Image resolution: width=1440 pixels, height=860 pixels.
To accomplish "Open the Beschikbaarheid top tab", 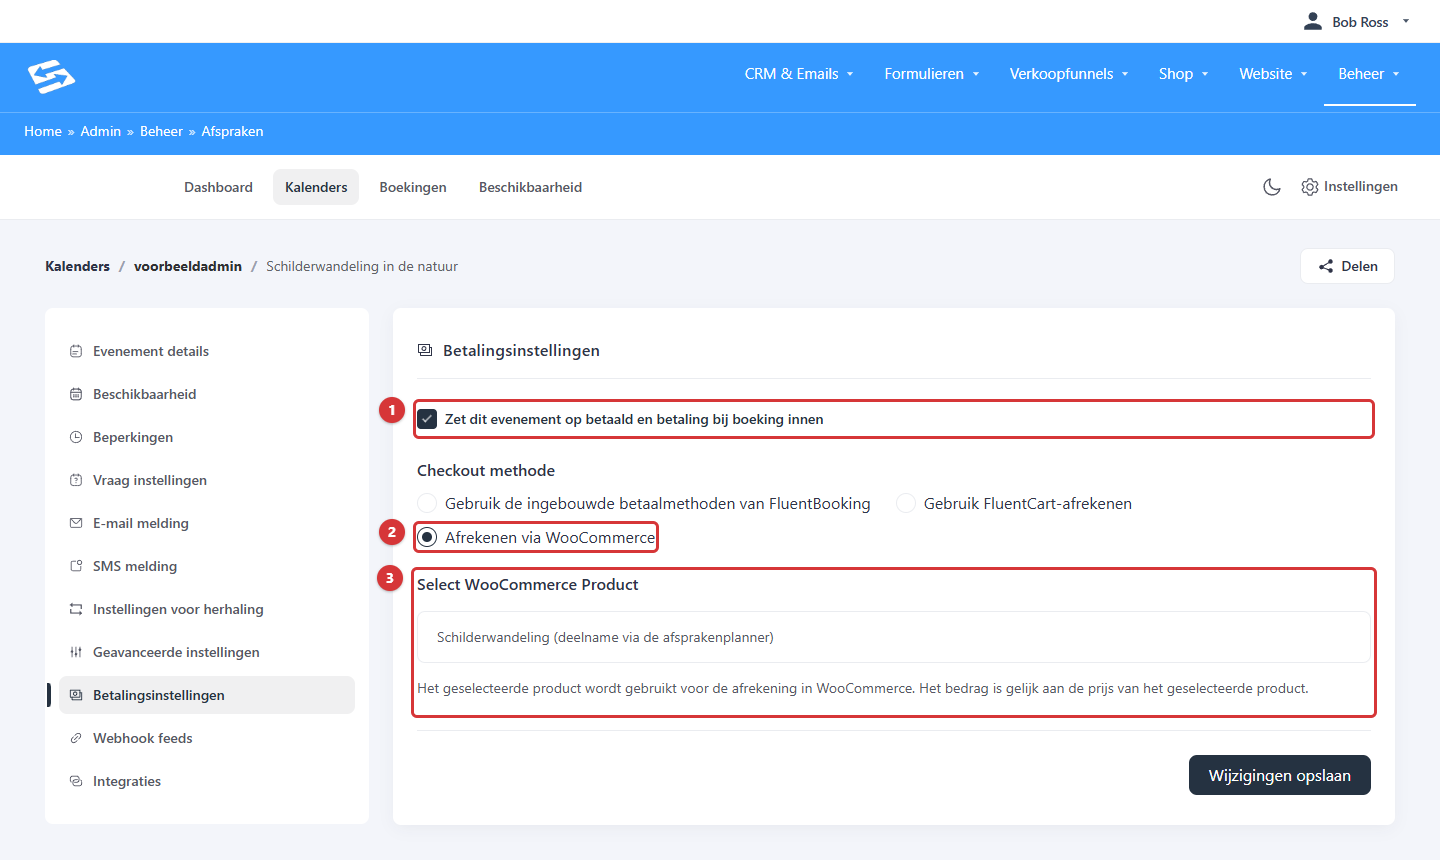I will click(x=530, y=187).
